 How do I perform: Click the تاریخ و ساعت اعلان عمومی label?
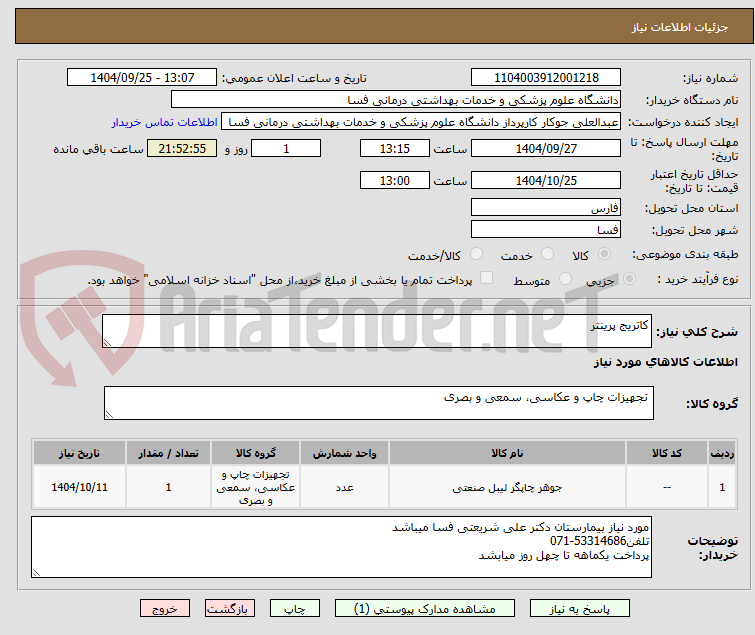294,78
